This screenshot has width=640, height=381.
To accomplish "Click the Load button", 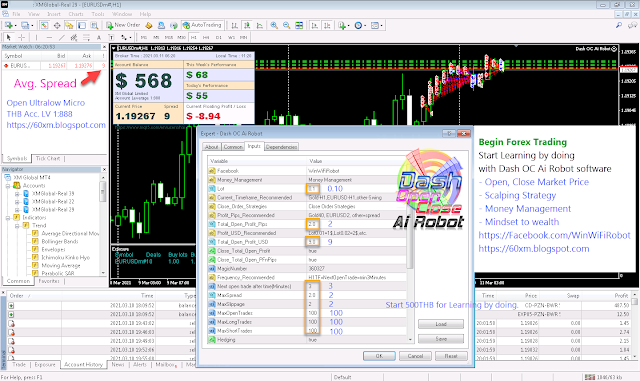I will tap(441, 324).
